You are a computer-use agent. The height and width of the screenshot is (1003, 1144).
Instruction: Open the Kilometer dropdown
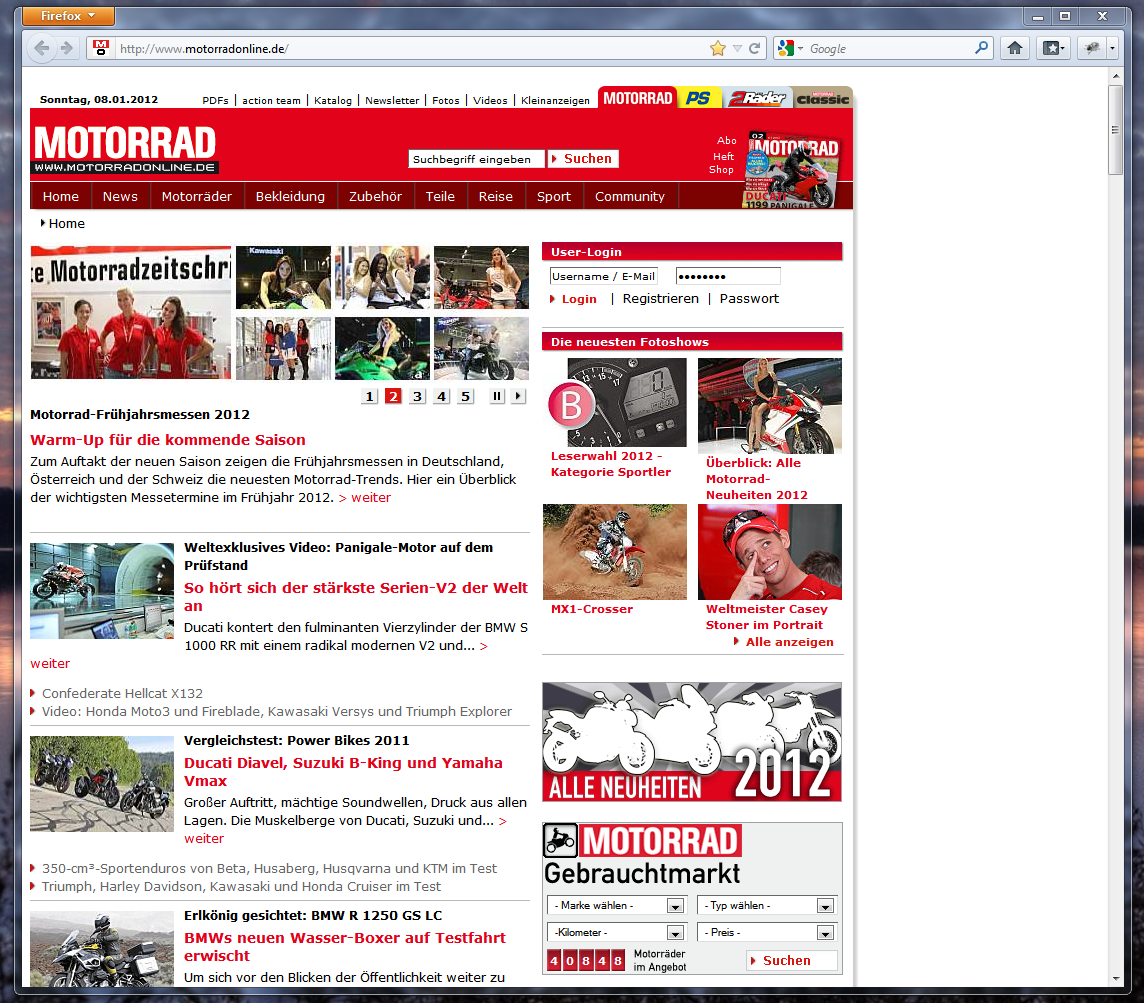(x=615, y=933)
